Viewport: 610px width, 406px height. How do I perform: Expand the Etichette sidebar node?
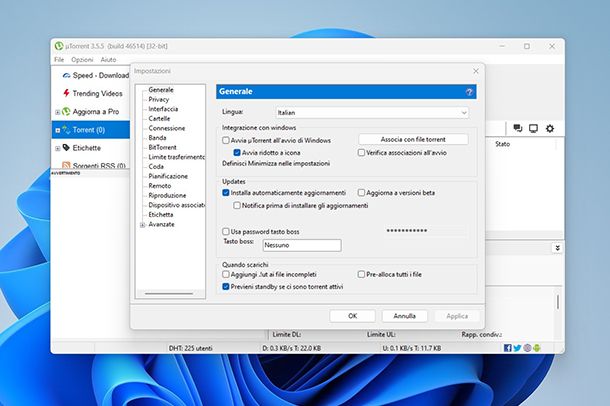click(58, 148)
